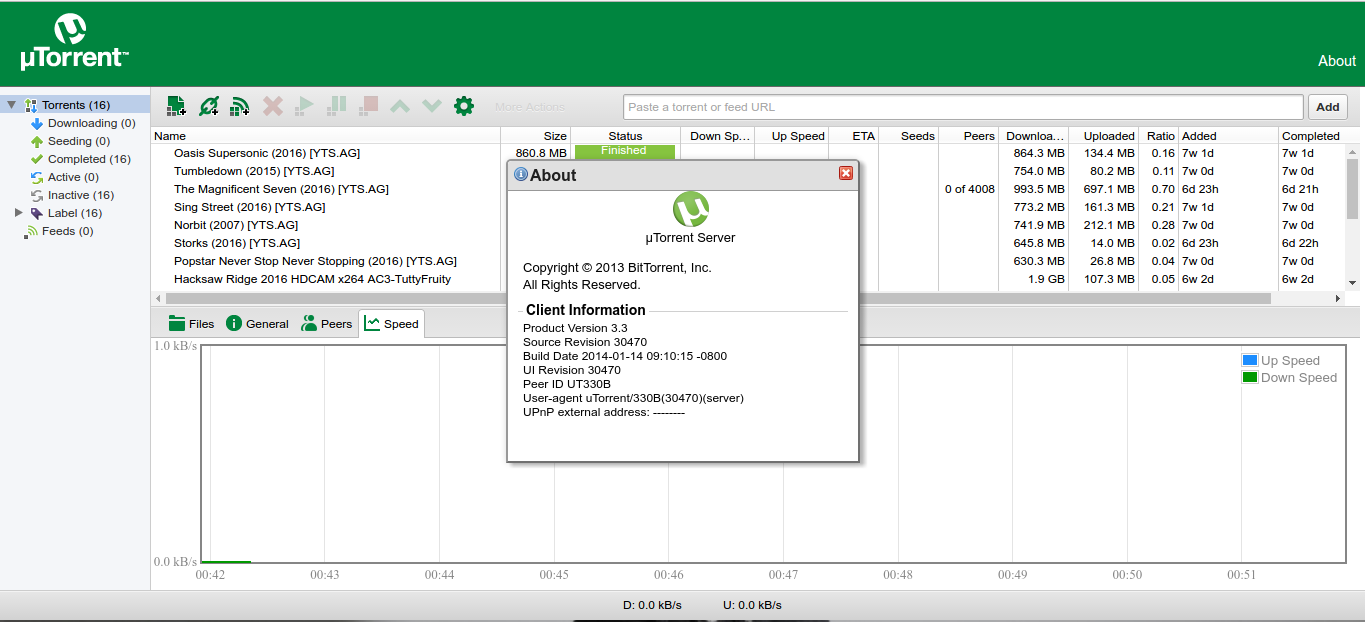The image size is (1365, 622).
Task: Click the green Down Speed legend swatch
Action: click(x=1249, y=377)
